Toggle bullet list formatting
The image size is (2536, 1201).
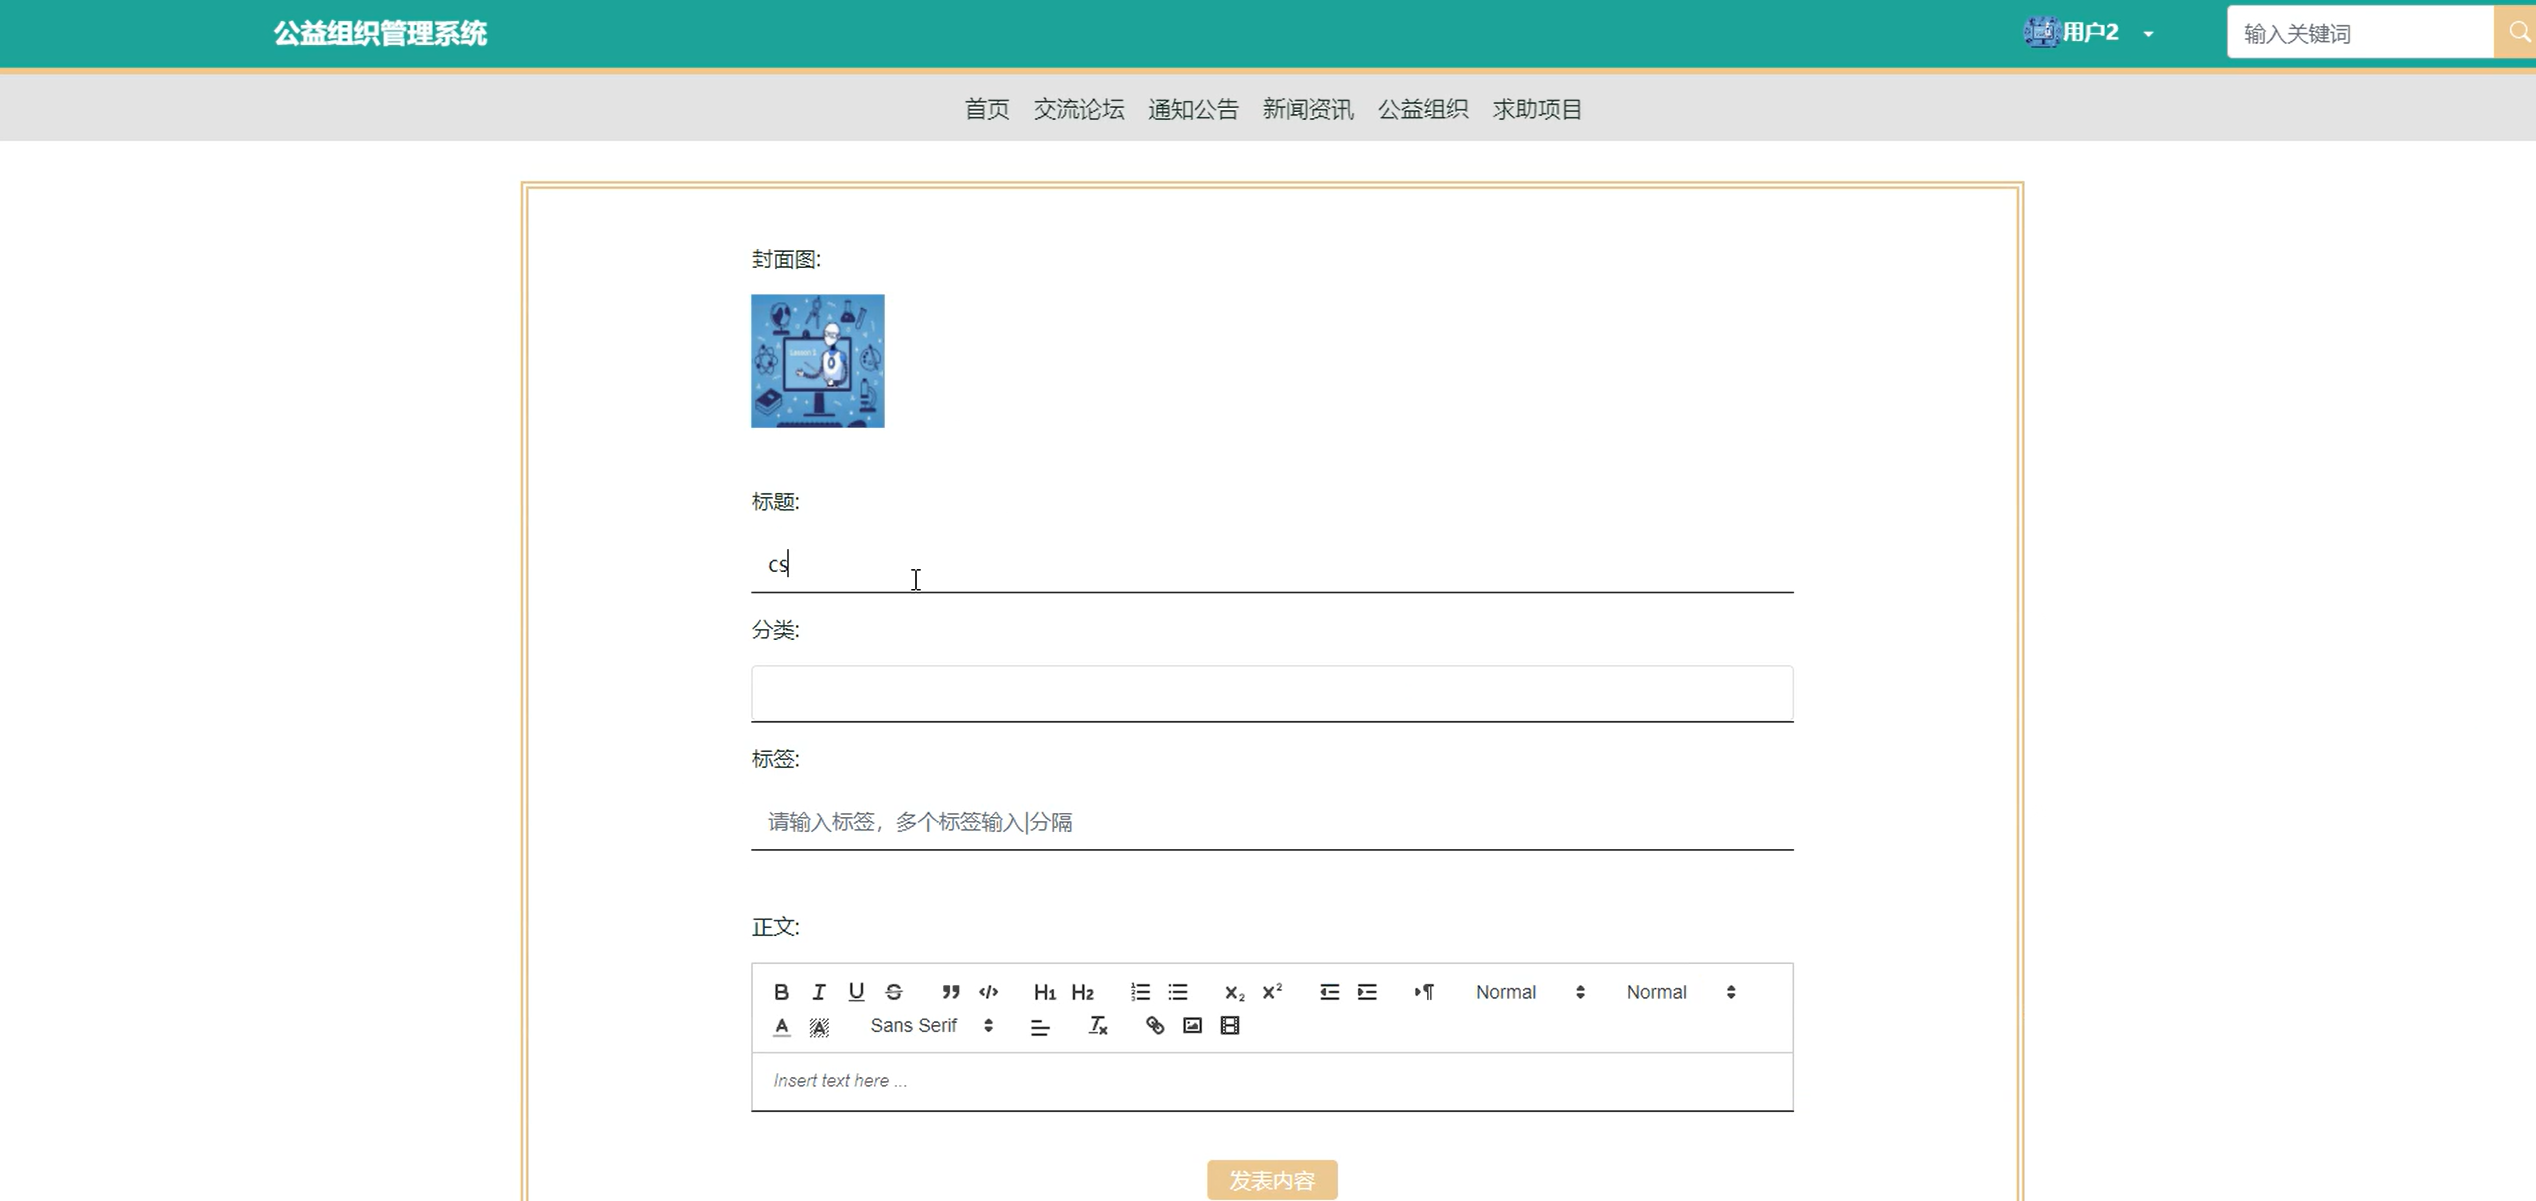click(x=1178, y=992)
